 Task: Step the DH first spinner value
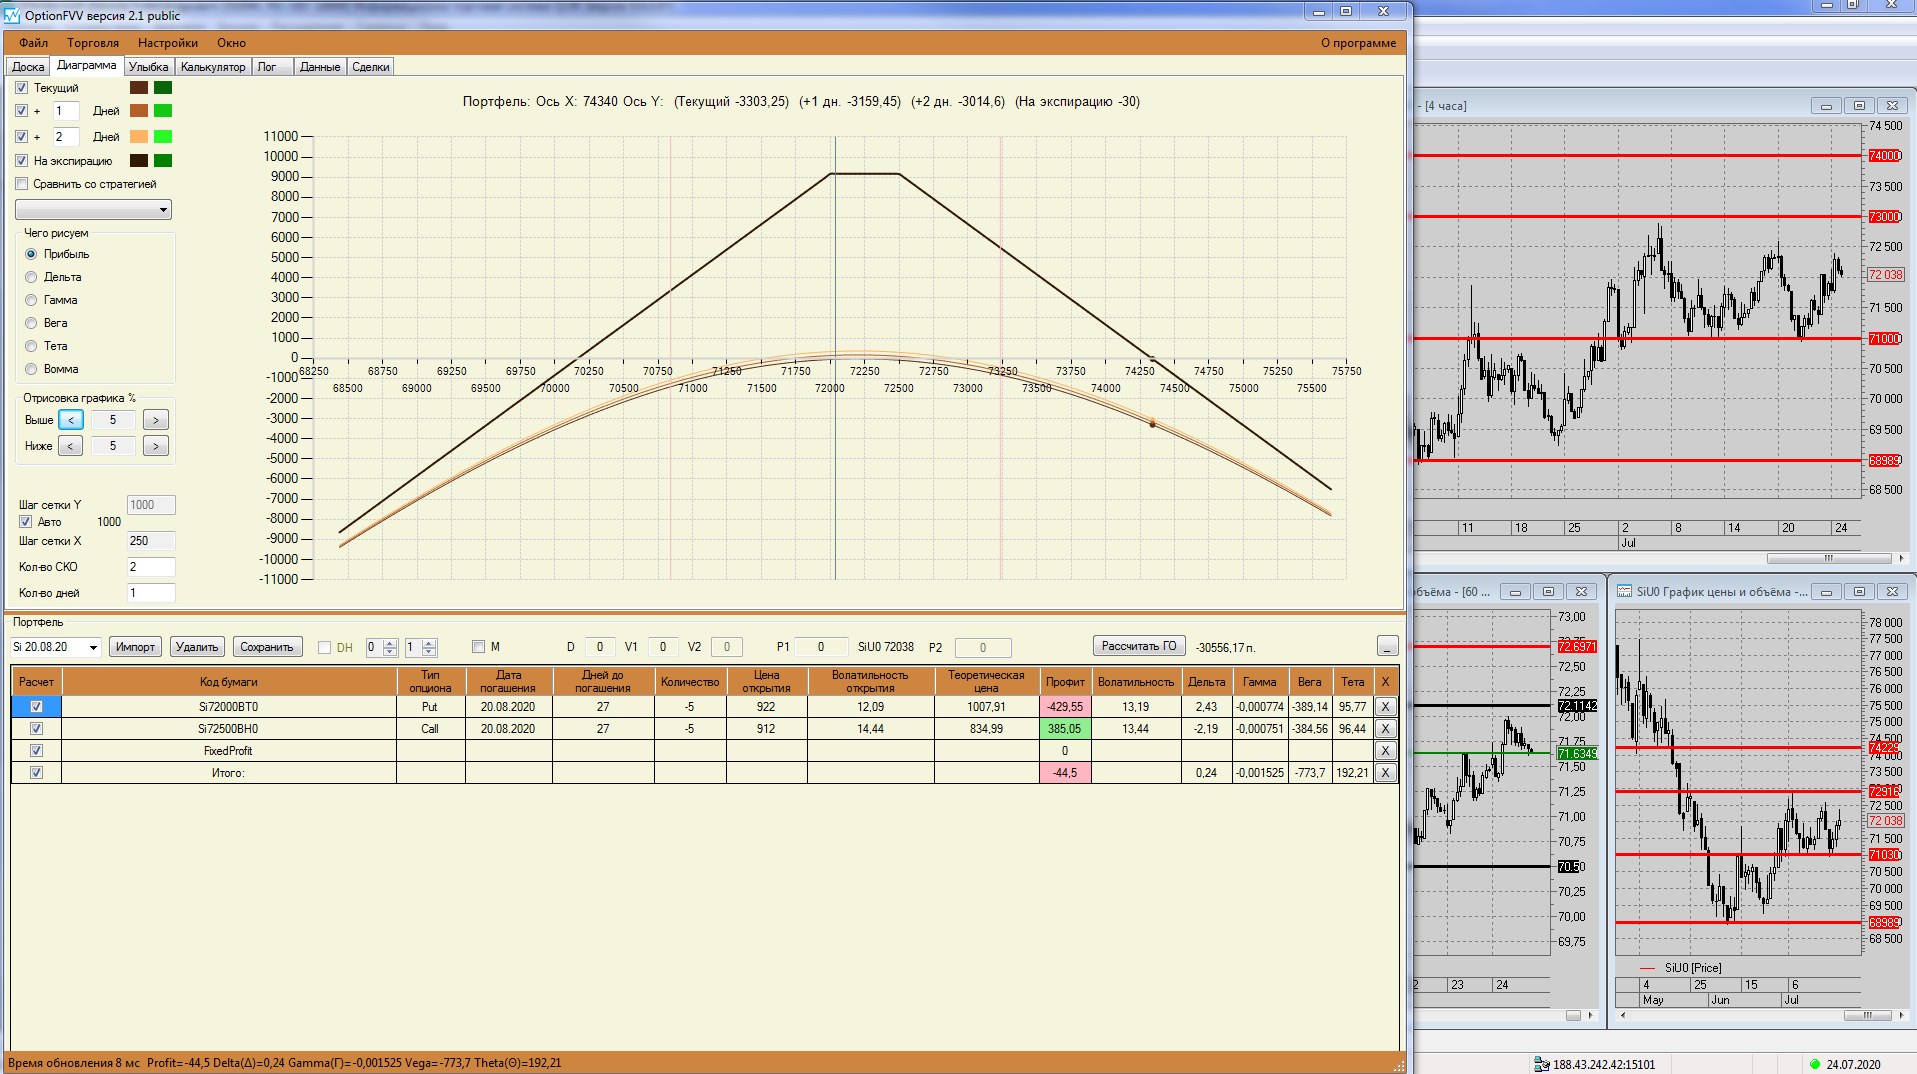pyautogui.click(x=390, y=647)
